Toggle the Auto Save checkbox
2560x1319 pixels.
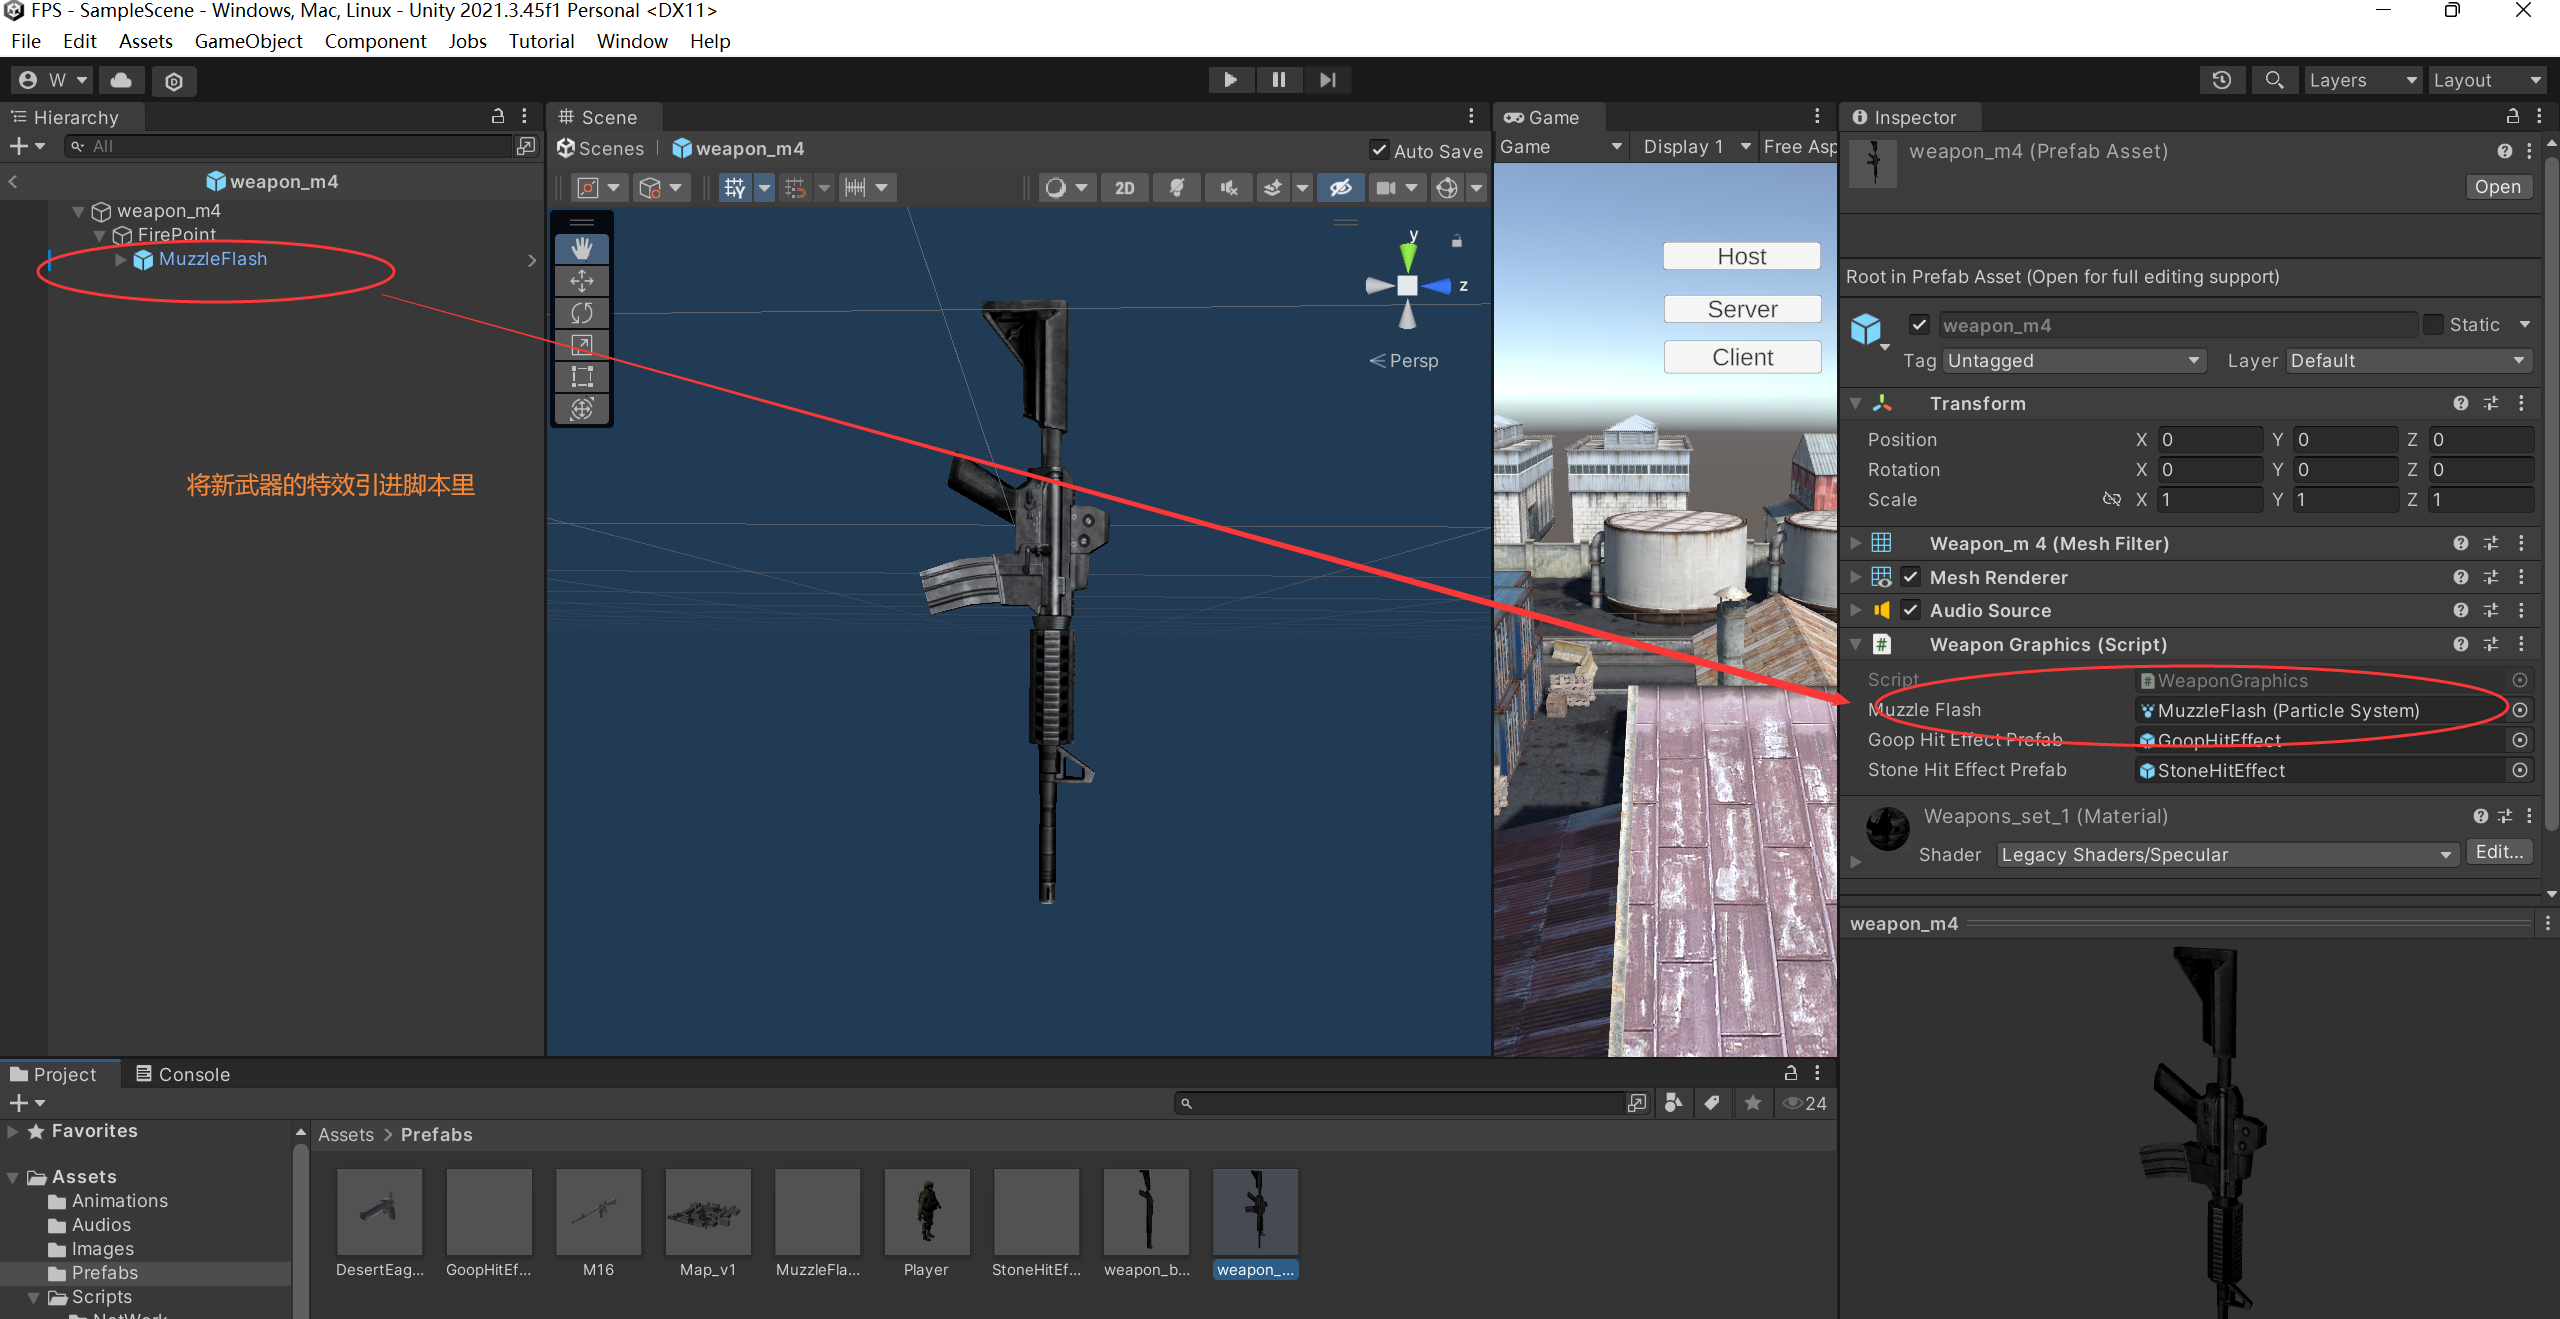[x=1379, y=150]
